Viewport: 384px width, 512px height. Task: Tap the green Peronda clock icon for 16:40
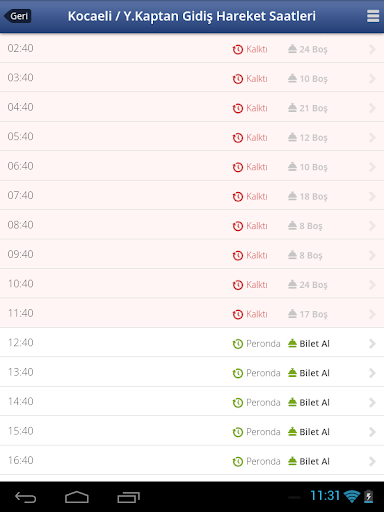[238, 462]
